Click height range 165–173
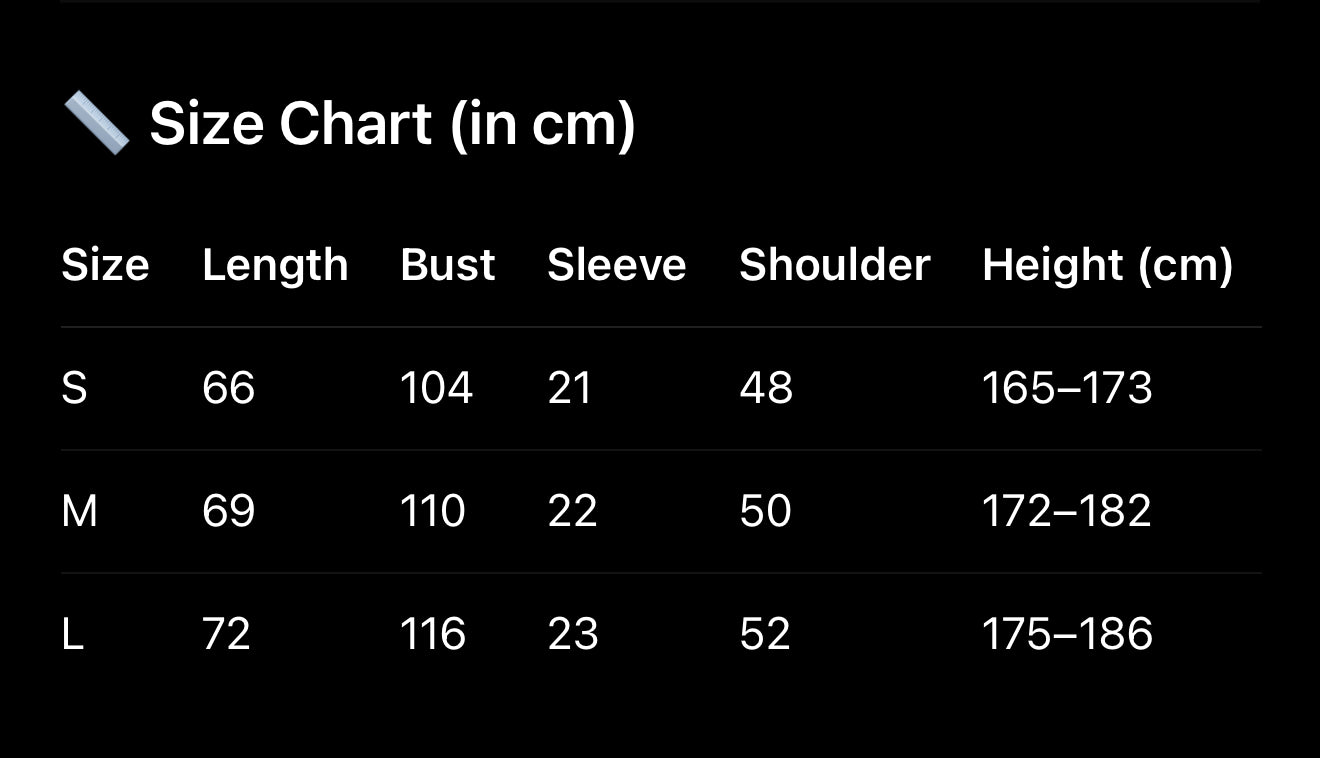The width and height of the screenshot is (1320, 758). [x=1068, y=388]
